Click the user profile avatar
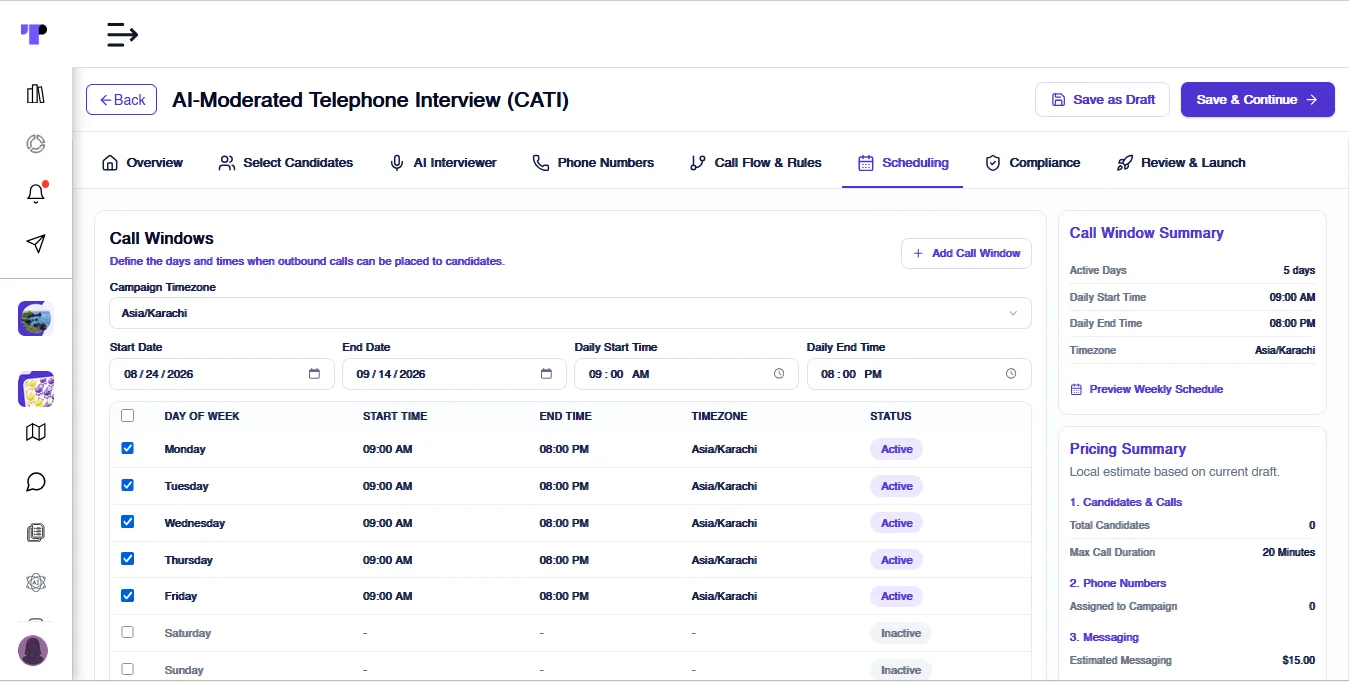The height and width of the screenshot is (682, 1349). [x=33, y=650]
